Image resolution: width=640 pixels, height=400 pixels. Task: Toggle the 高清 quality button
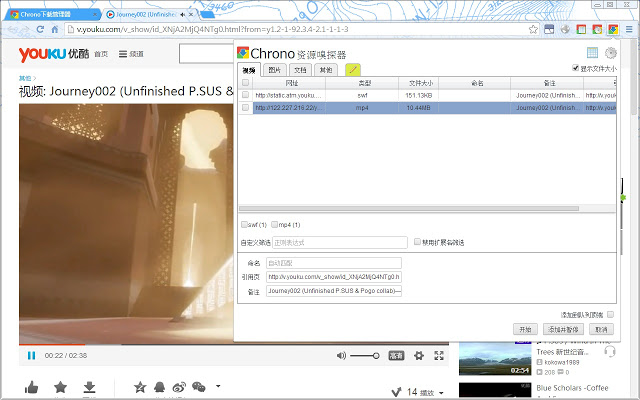click(x=396, y=356)
